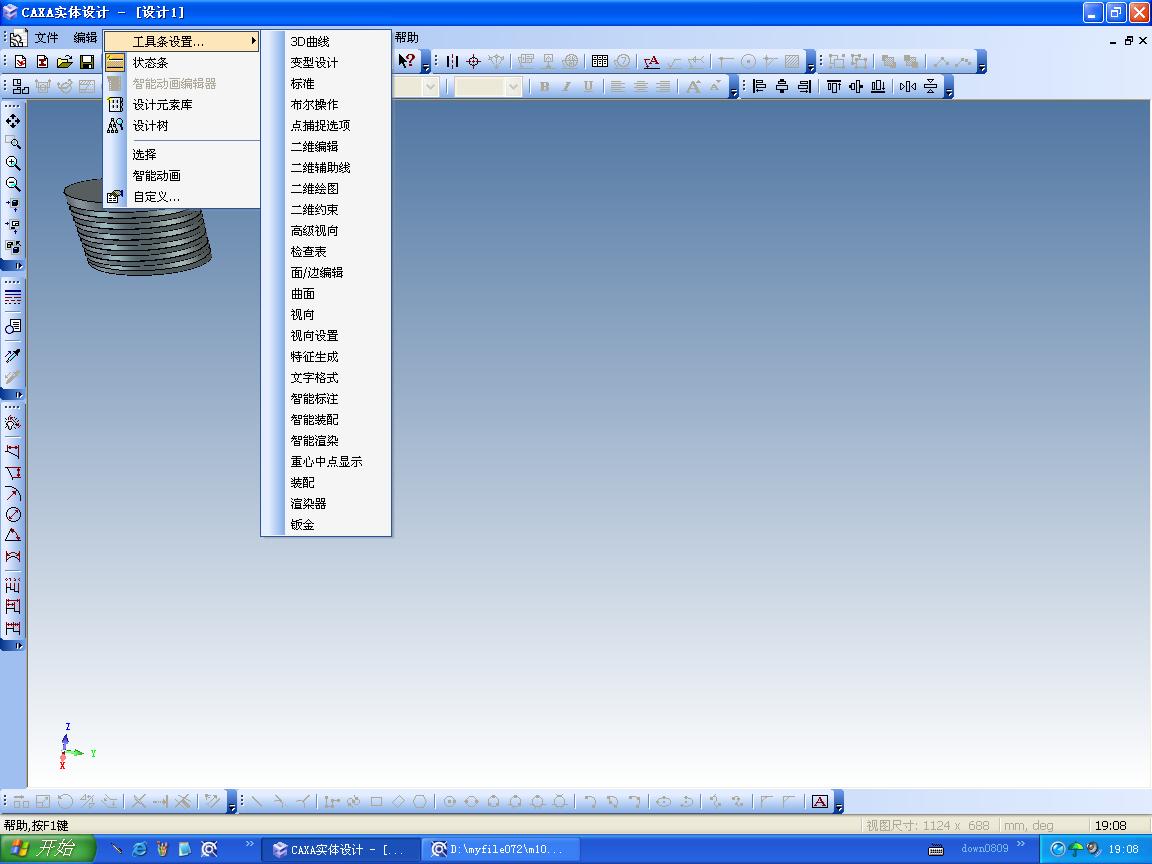1152x864 pixels.
Task: Click the align bottom edges icon
Action: (878, 87)
